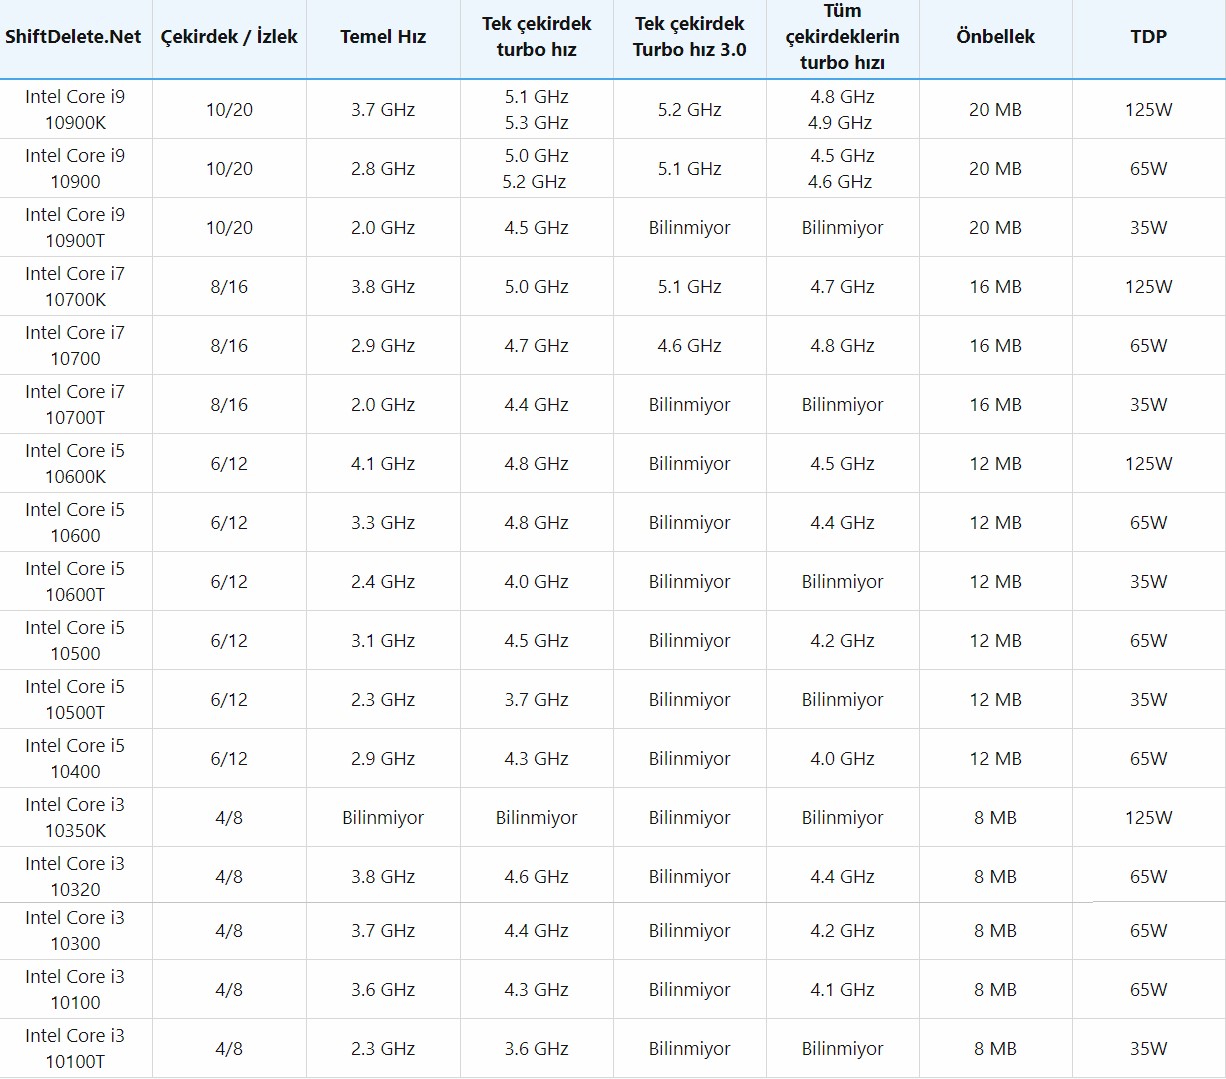This screenshot has width=1226, height=1079.
Task: Select the Intel Core i5 10400 model cell
Action: tap(75, 759)
